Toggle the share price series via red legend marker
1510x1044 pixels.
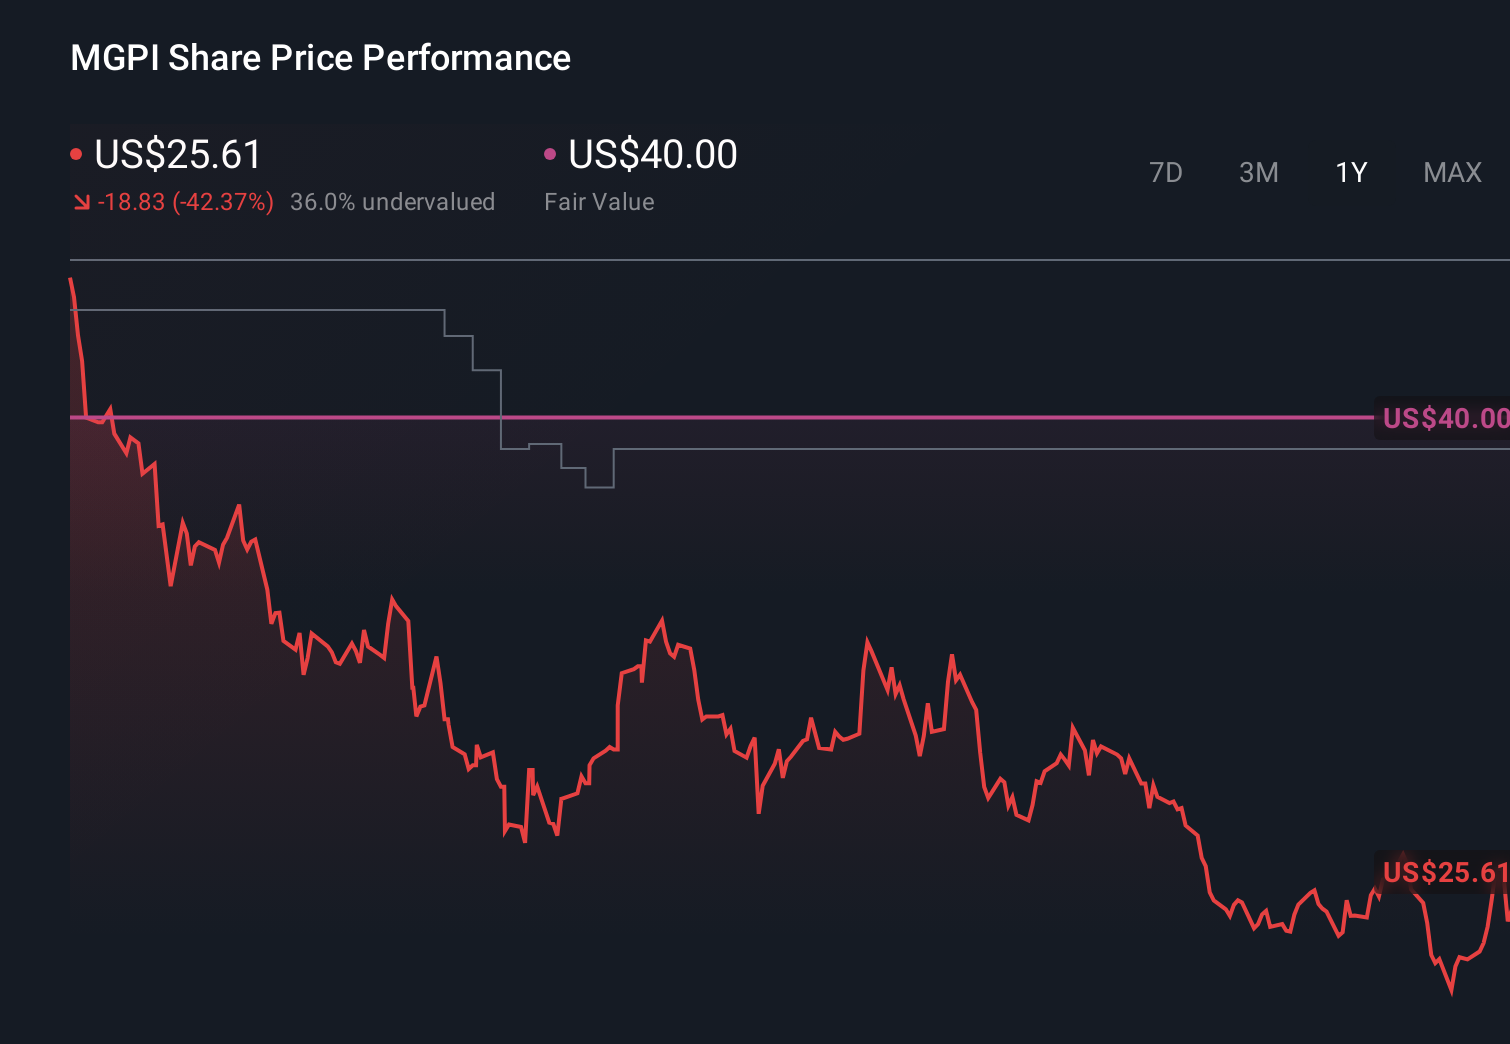78,153
